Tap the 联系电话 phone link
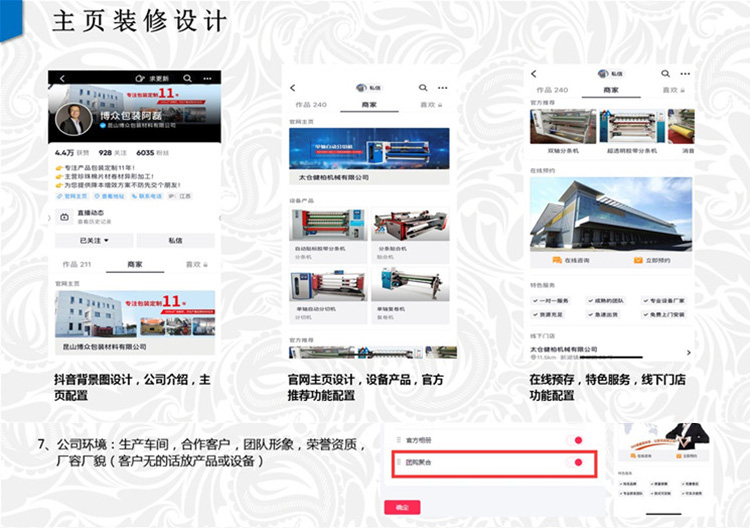 click(x=147, y=196)
